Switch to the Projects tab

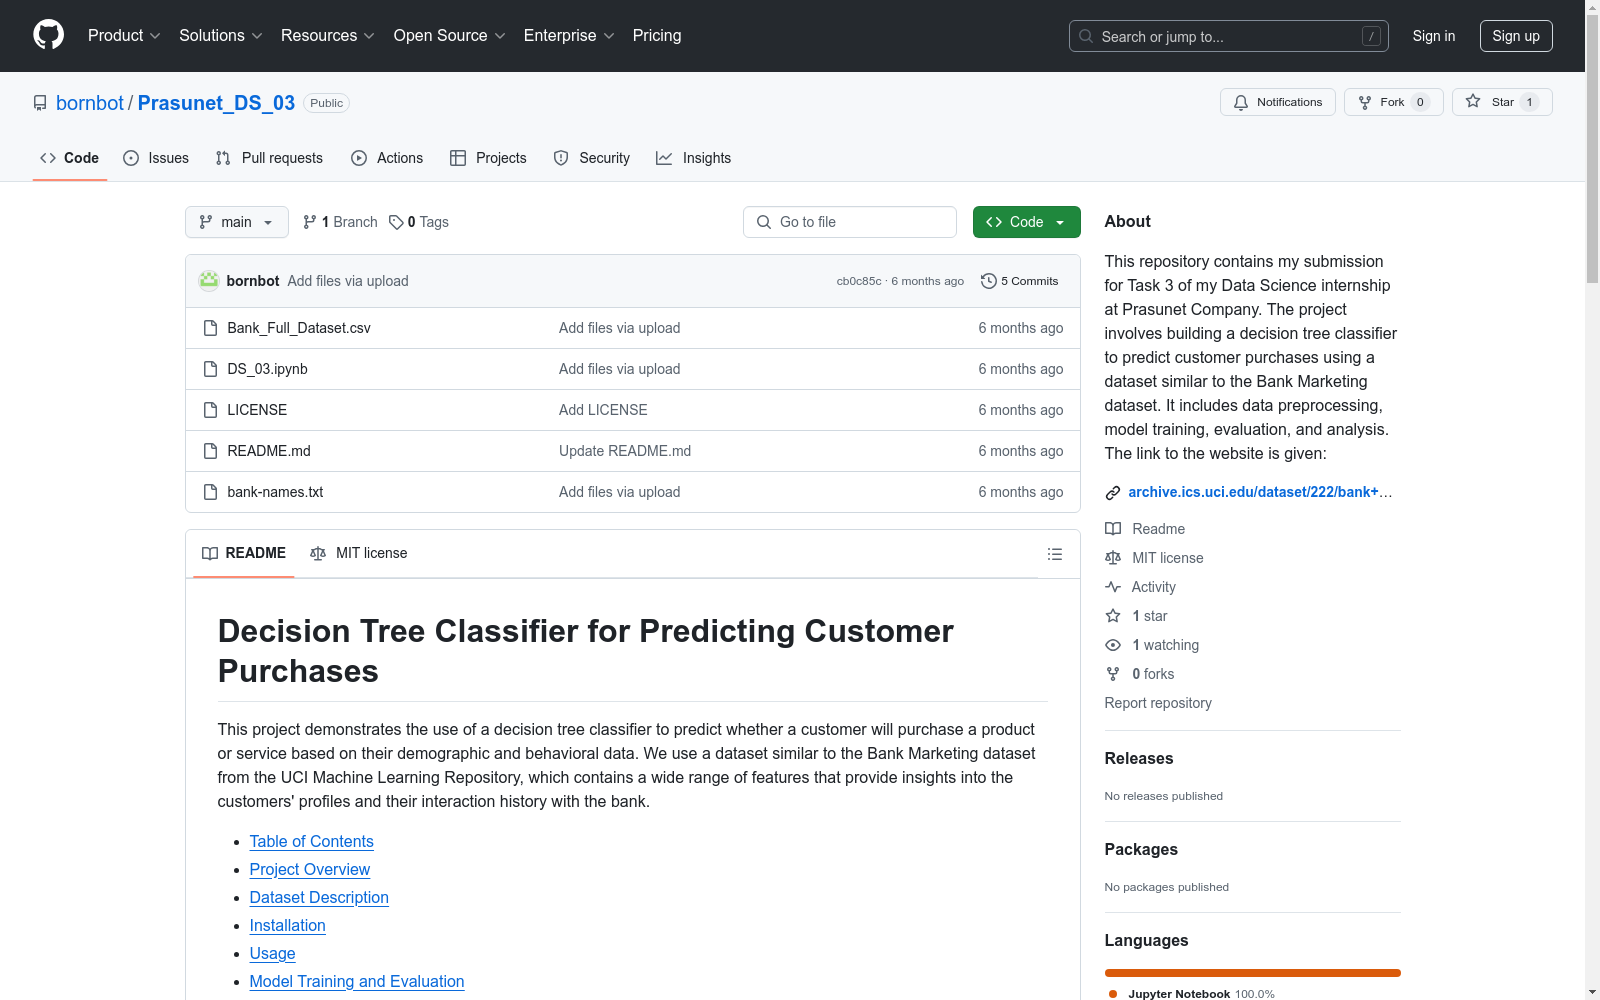[x=488, y=158]
